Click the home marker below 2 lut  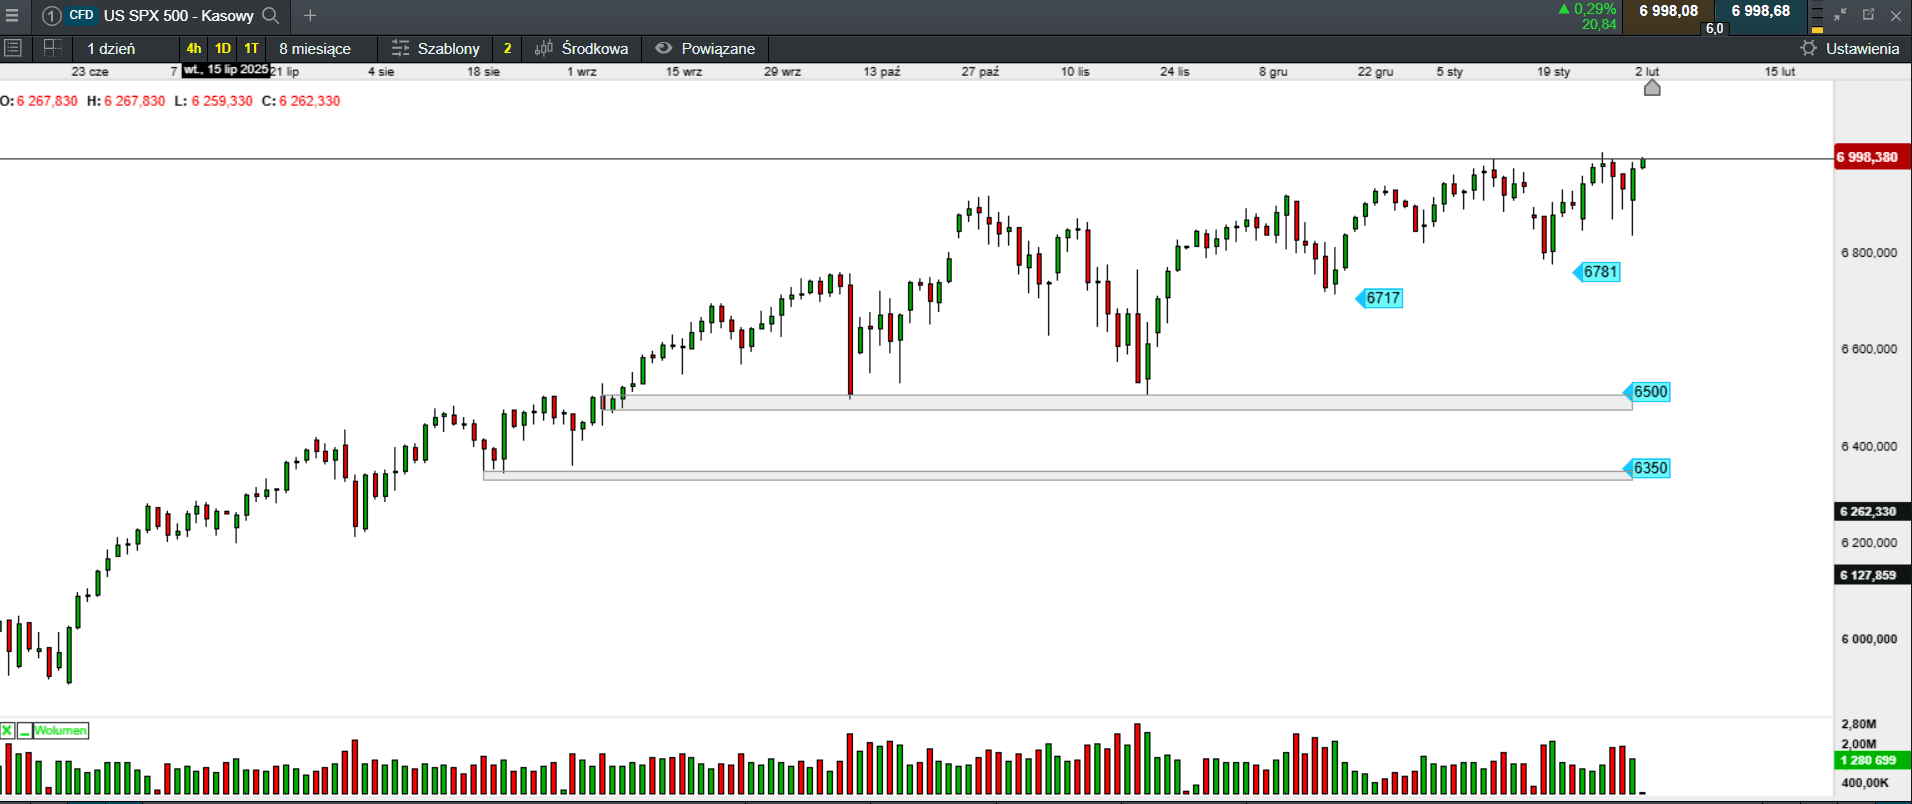pyautogui.click(x=1652, y=88)
